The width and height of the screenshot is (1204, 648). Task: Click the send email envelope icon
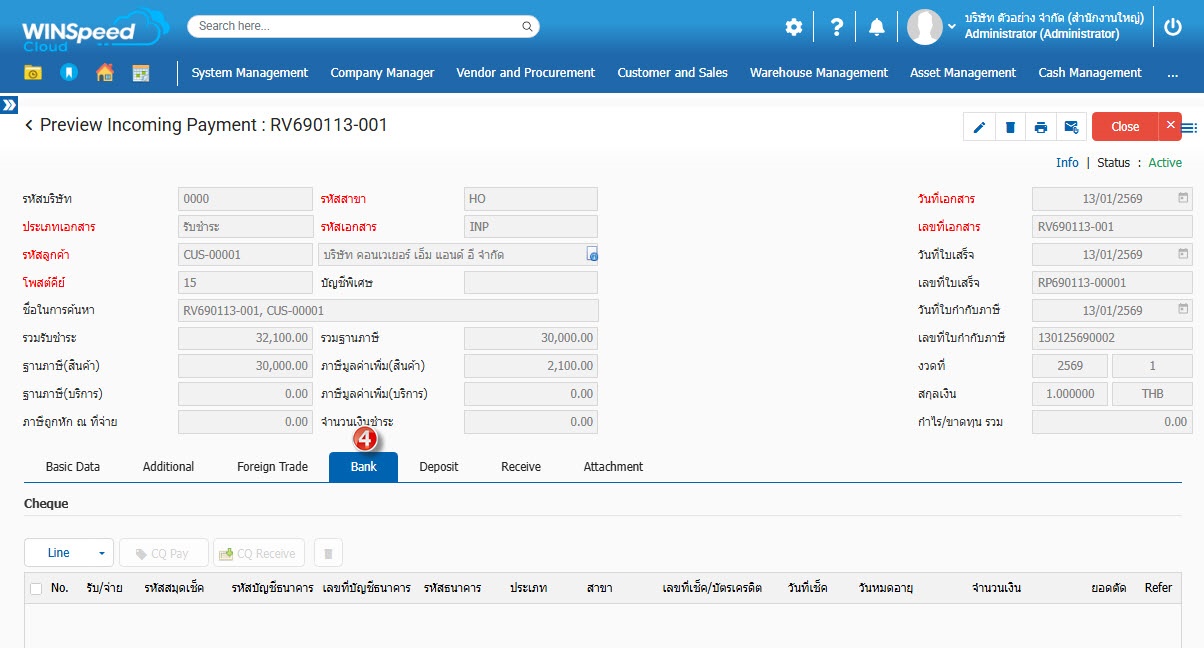[1071, 127]
